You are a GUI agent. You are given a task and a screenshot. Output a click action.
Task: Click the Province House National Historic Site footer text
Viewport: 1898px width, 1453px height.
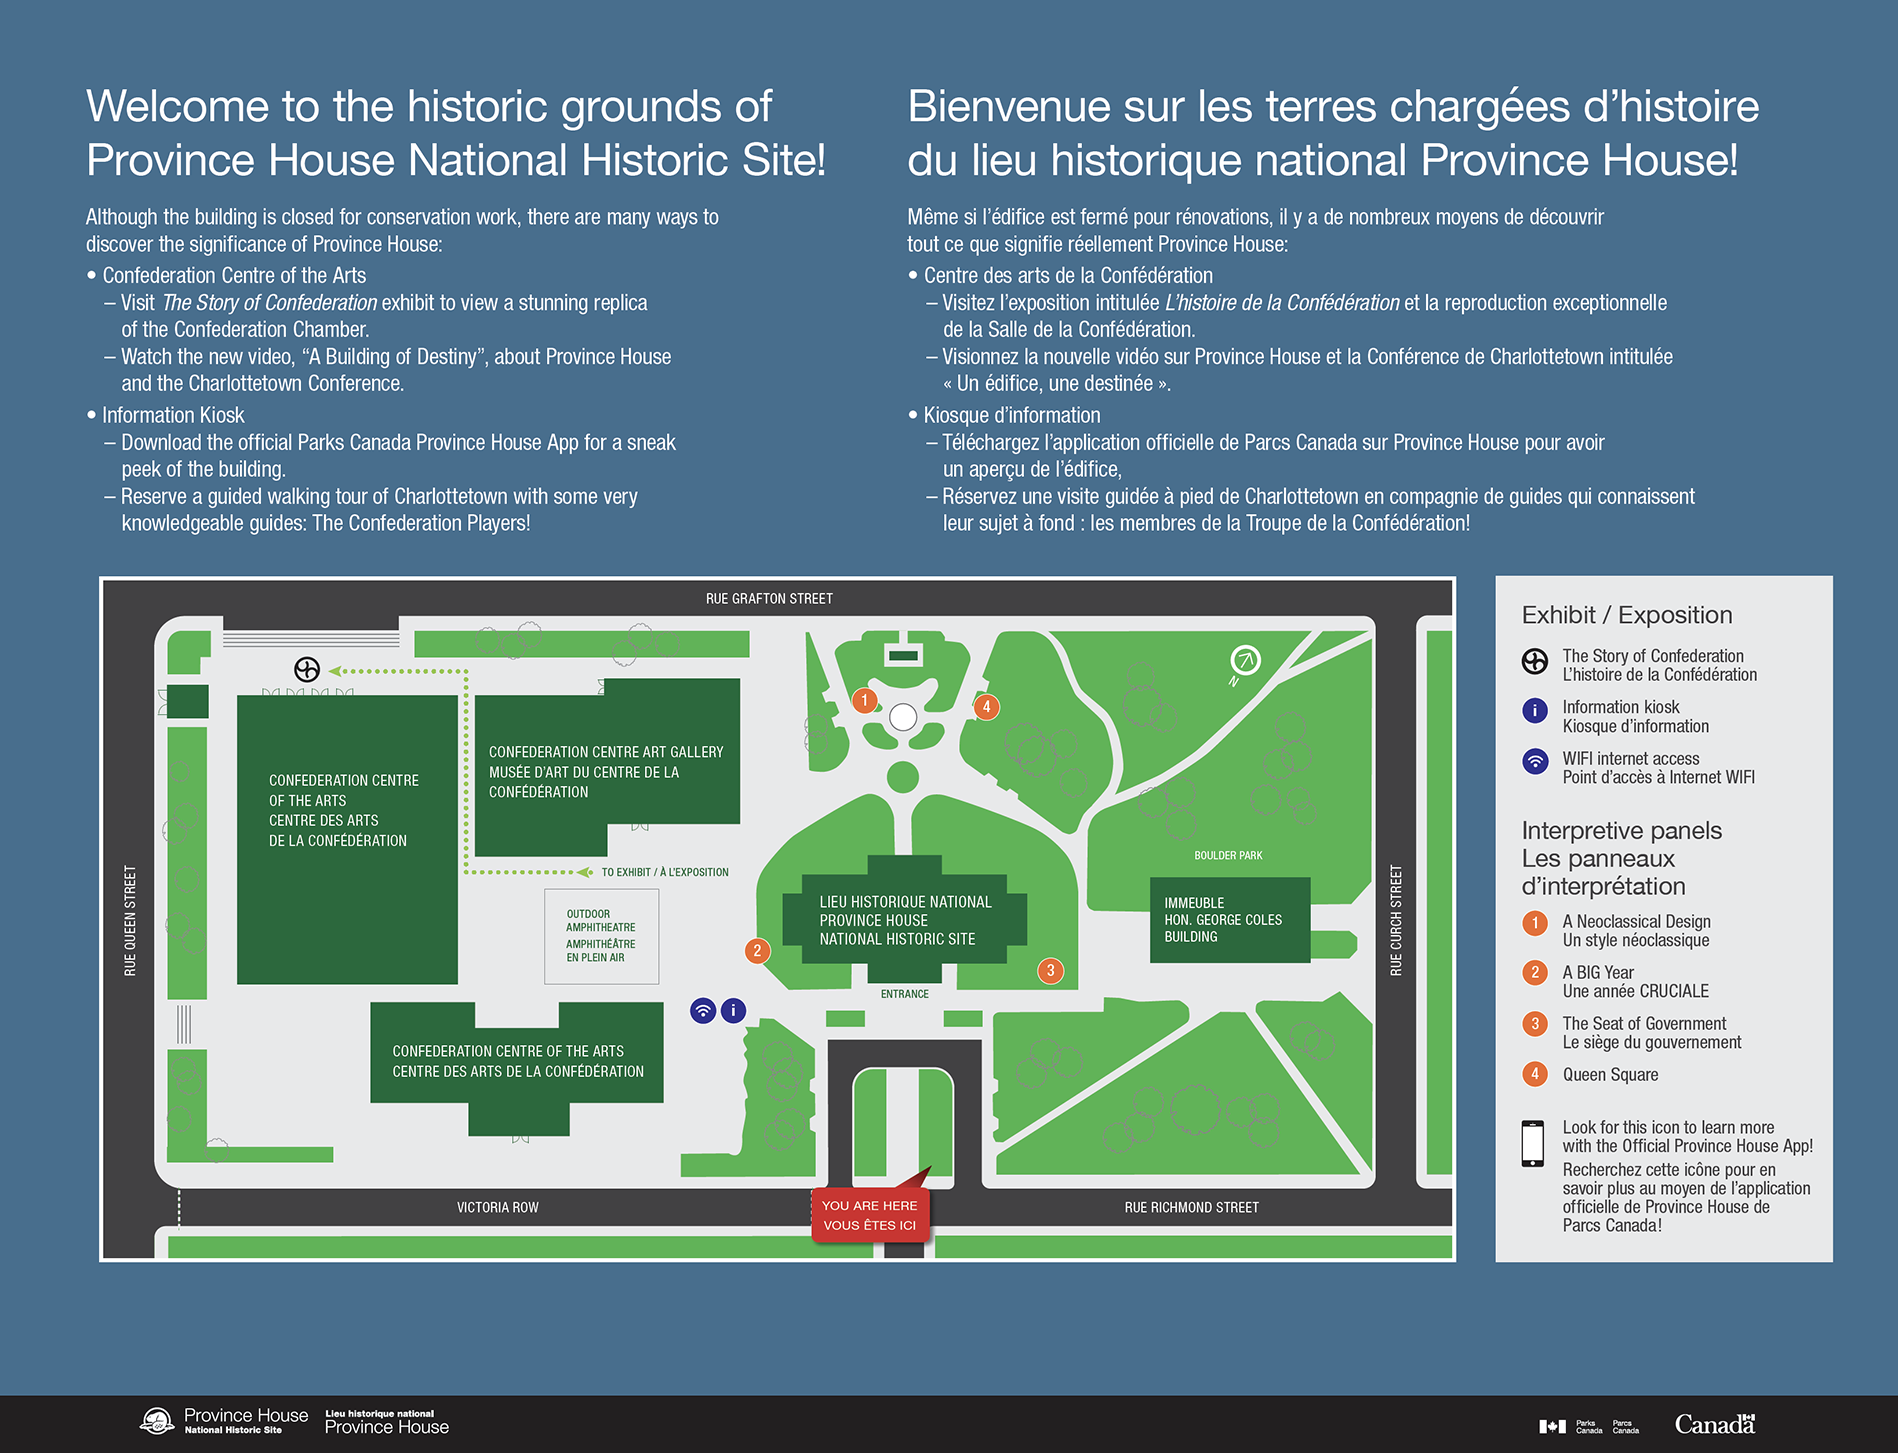click(246, 1421)
